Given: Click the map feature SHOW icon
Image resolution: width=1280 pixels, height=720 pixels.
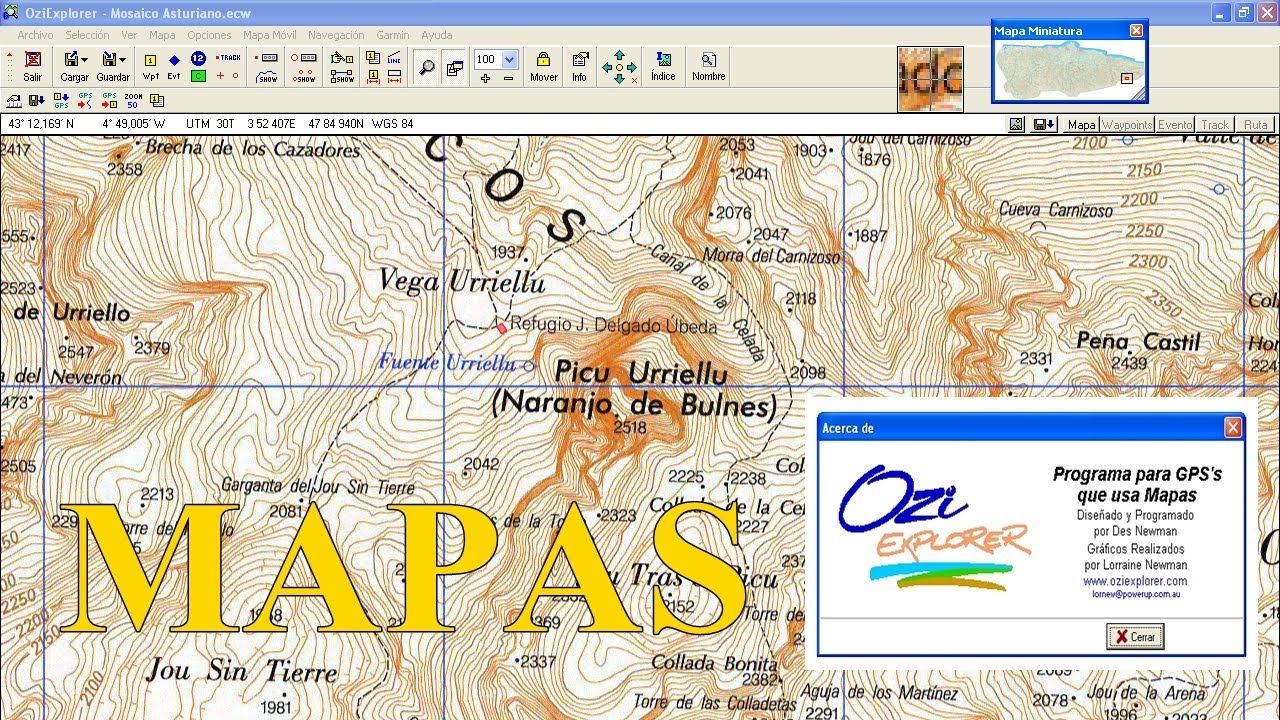Looking at the screenshot, I should (342, 76).
